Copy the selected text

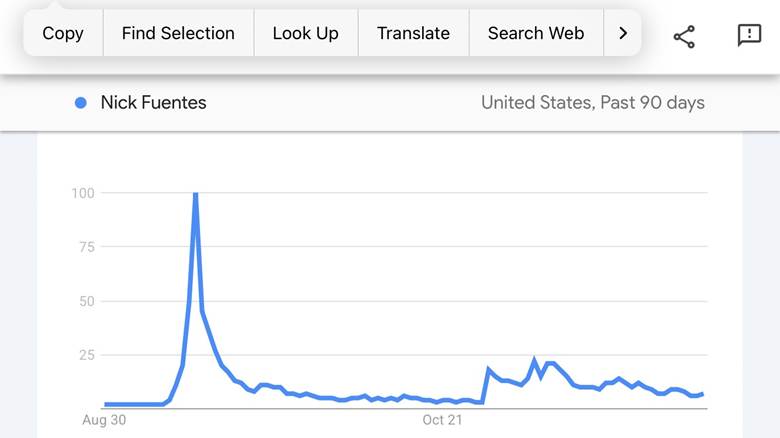coord(63,33)
